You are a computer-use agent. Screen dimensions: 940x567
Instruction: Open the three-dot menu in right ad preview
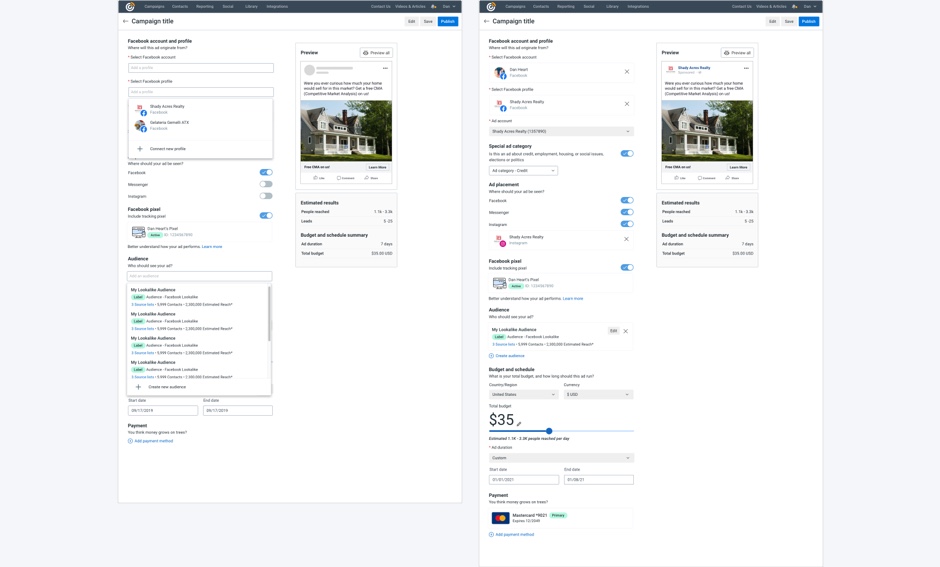point(746,68)
